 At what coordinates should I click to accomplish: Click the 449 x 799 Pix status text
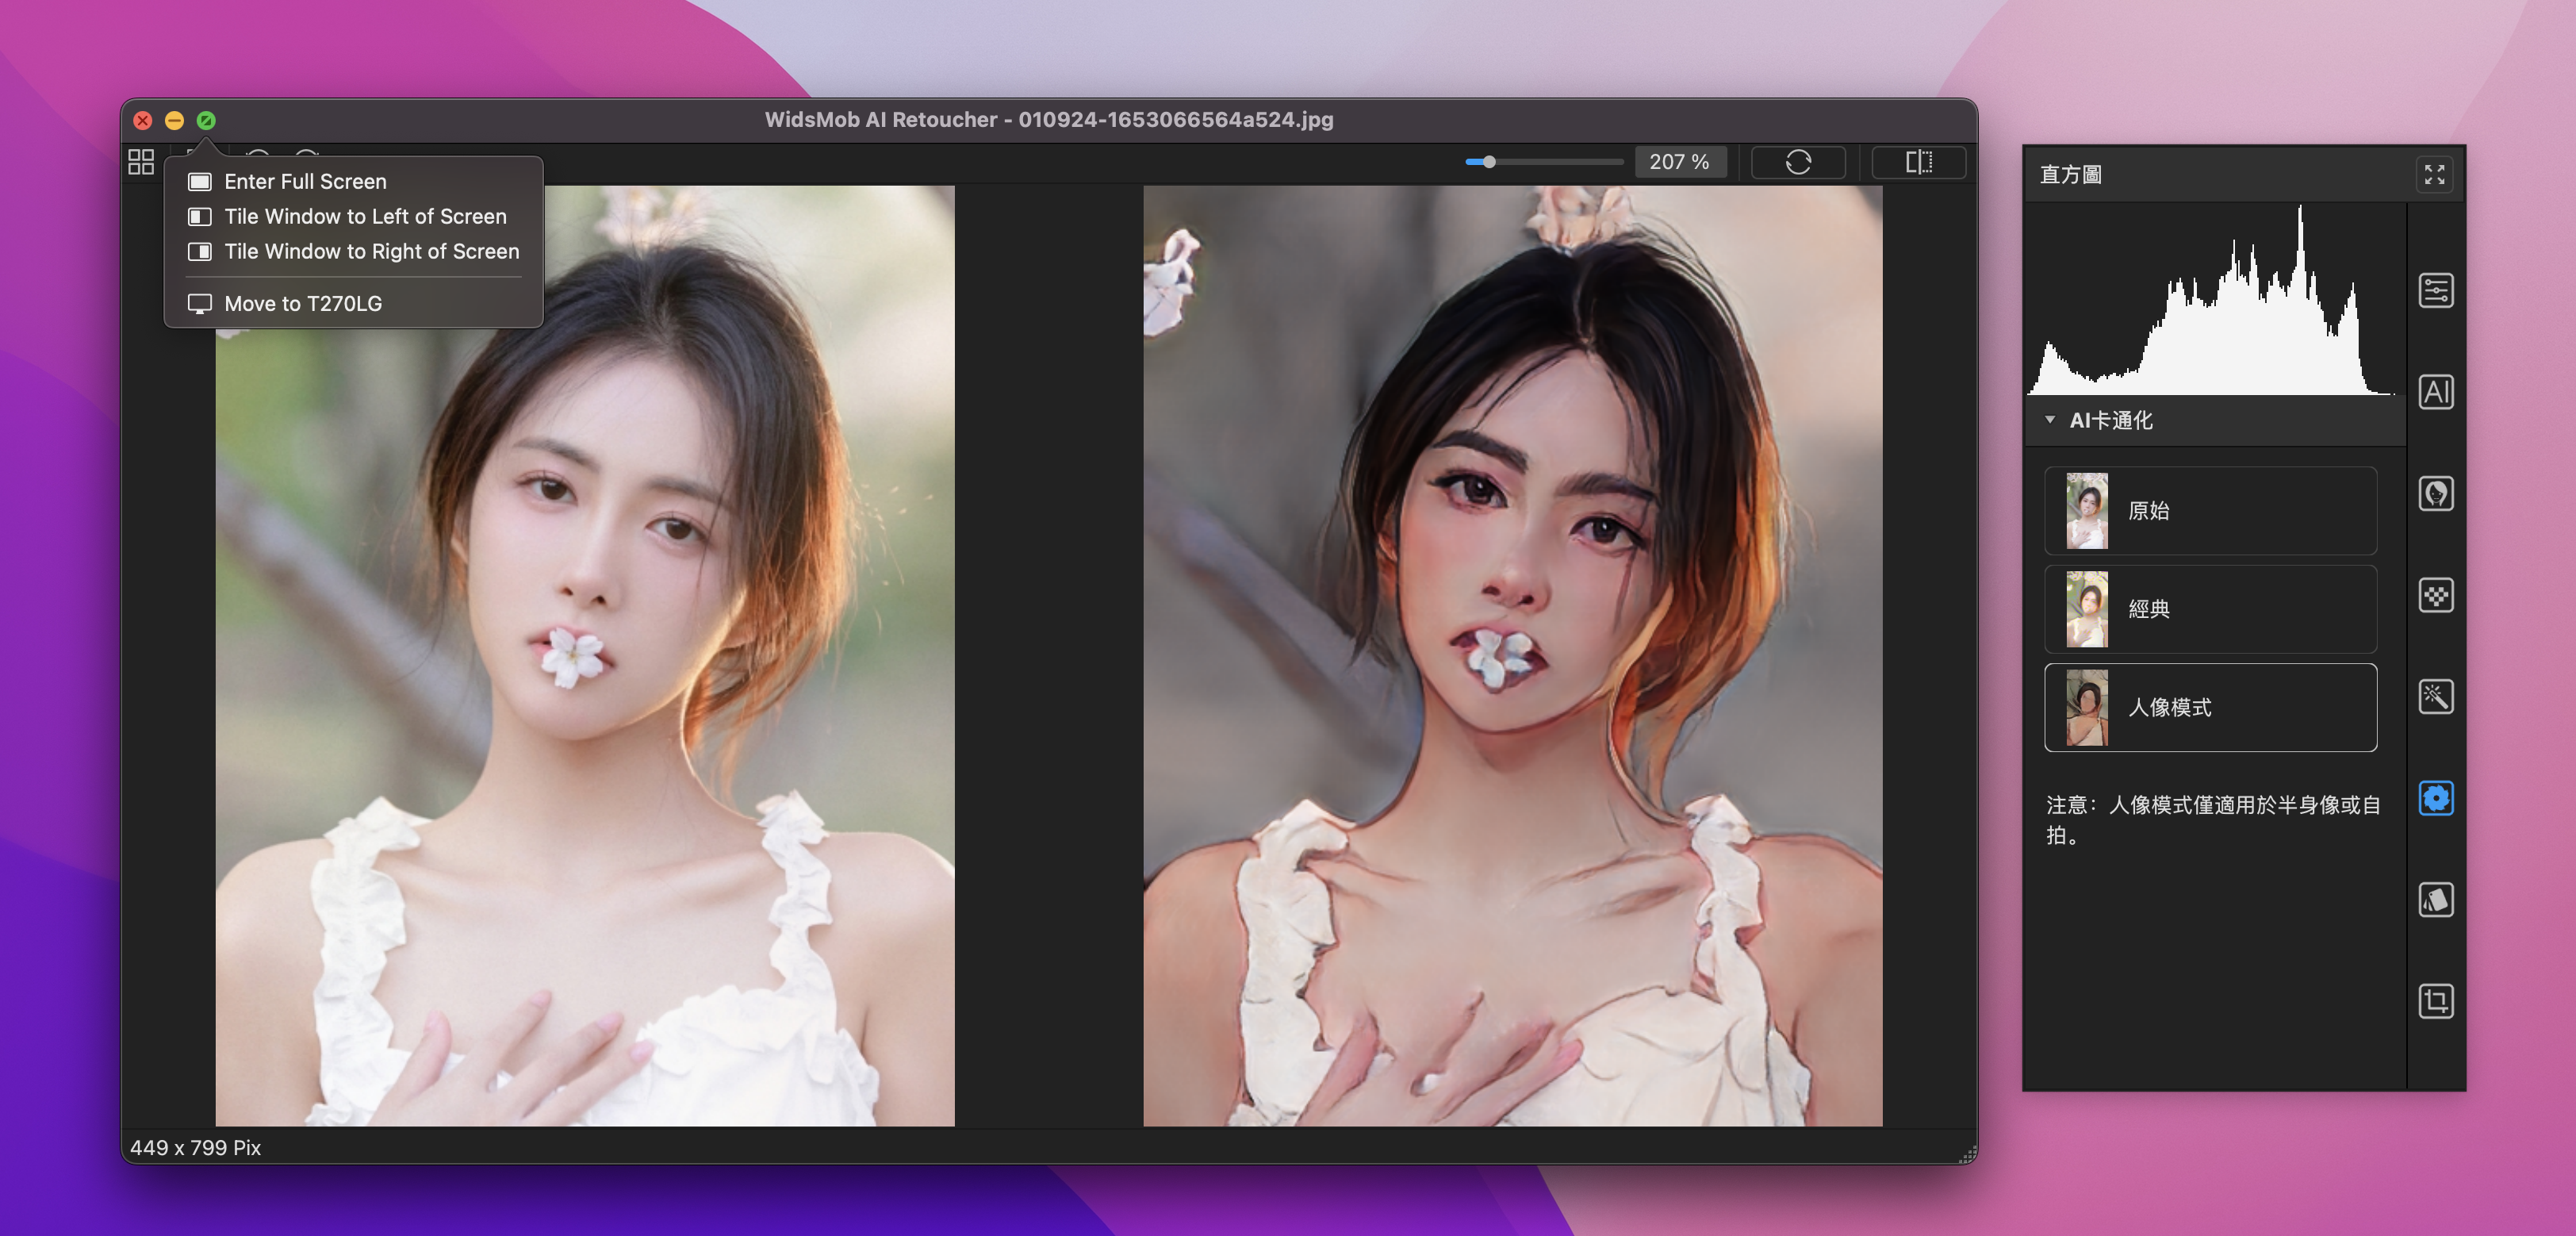pos(195,1148)
